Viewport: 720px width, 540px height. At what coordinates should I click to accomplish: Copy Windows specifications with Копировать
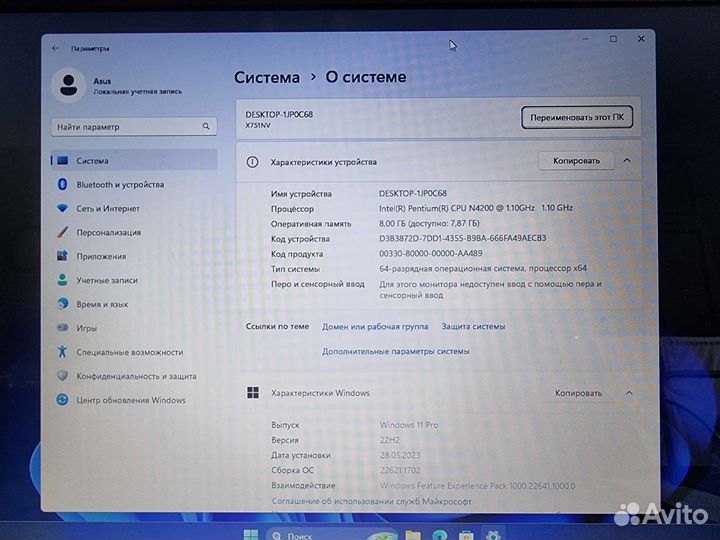[x=578, y=393]
